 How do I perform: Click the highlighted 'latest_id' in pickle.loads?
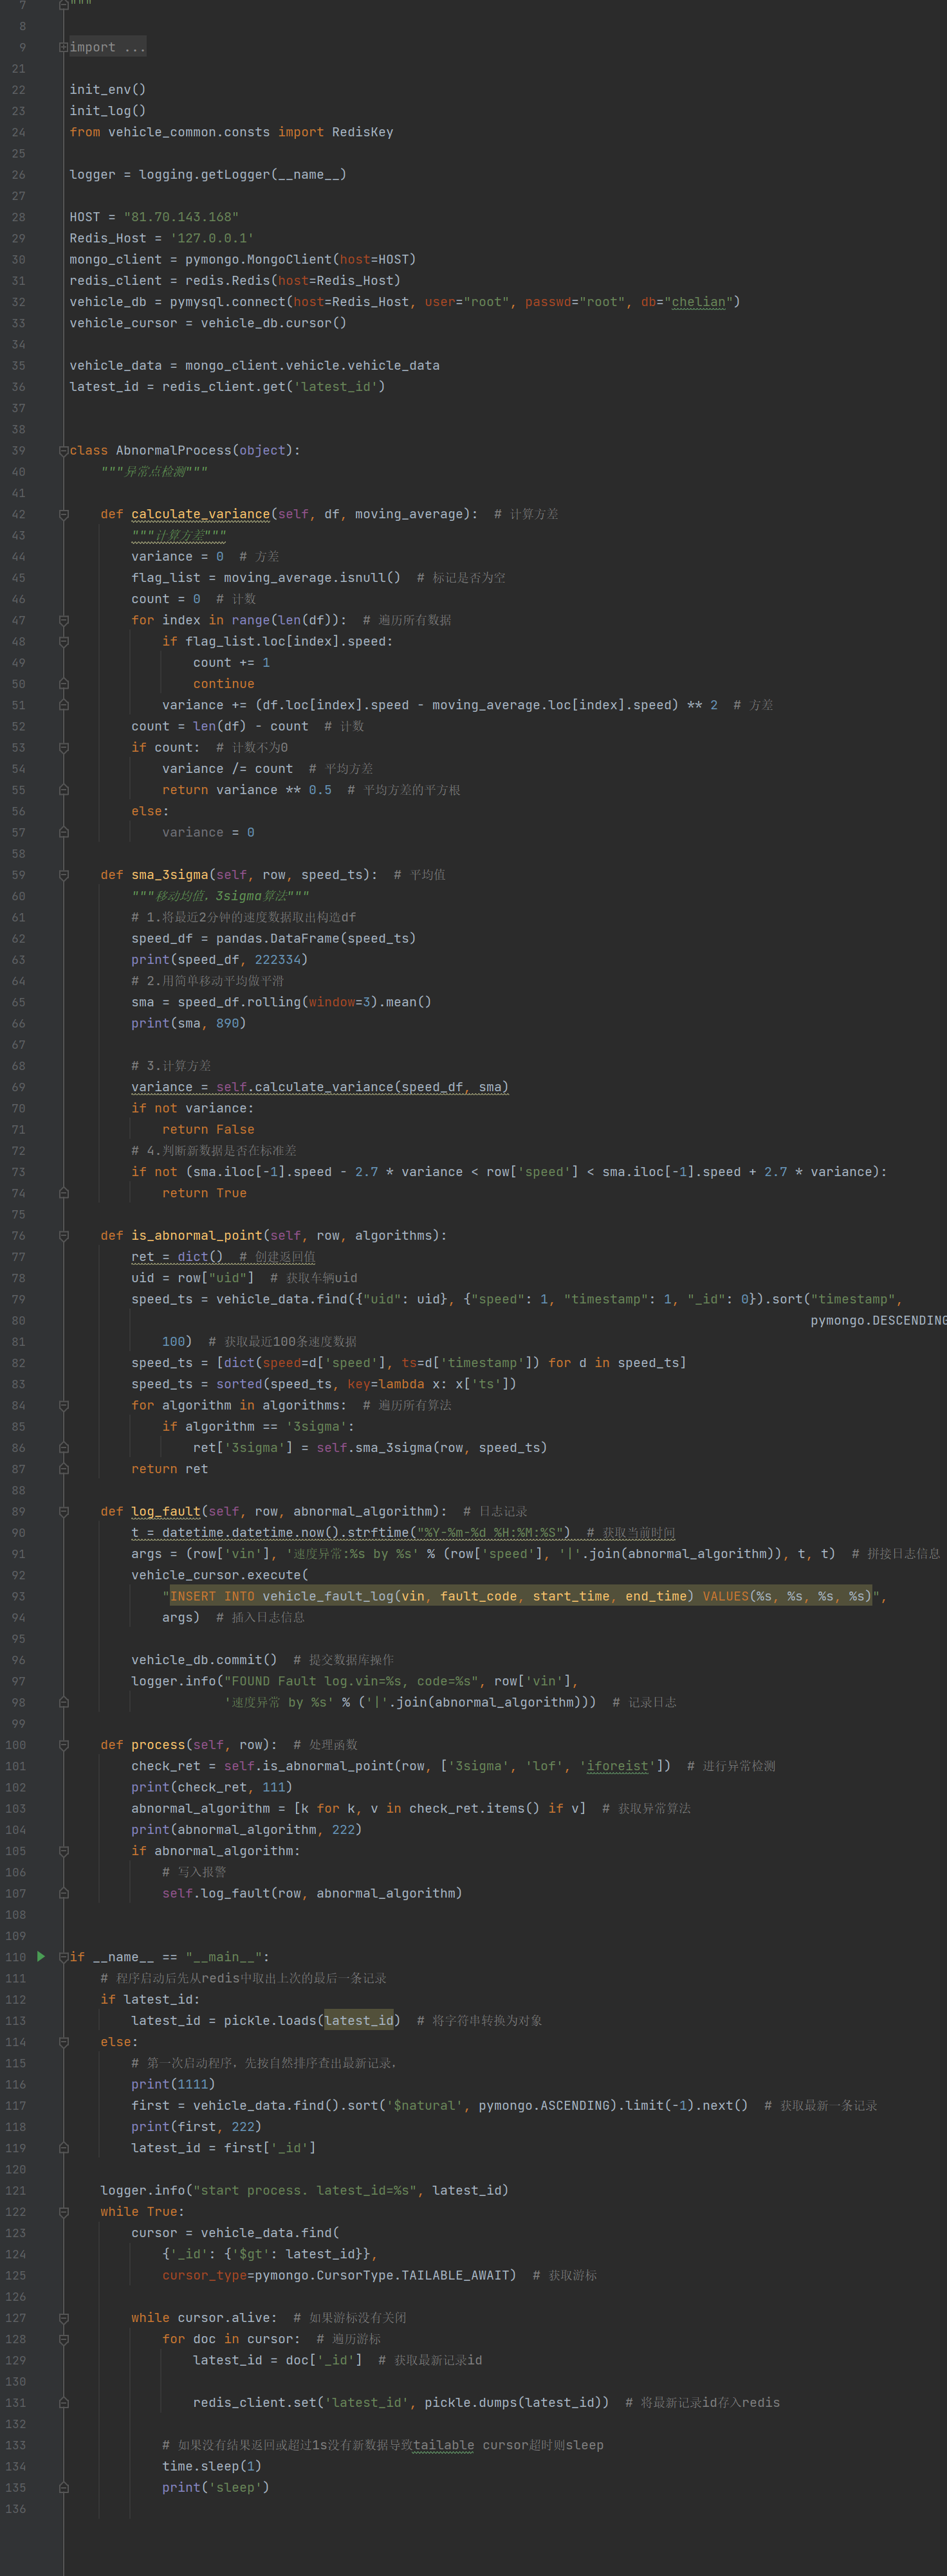359,2021
